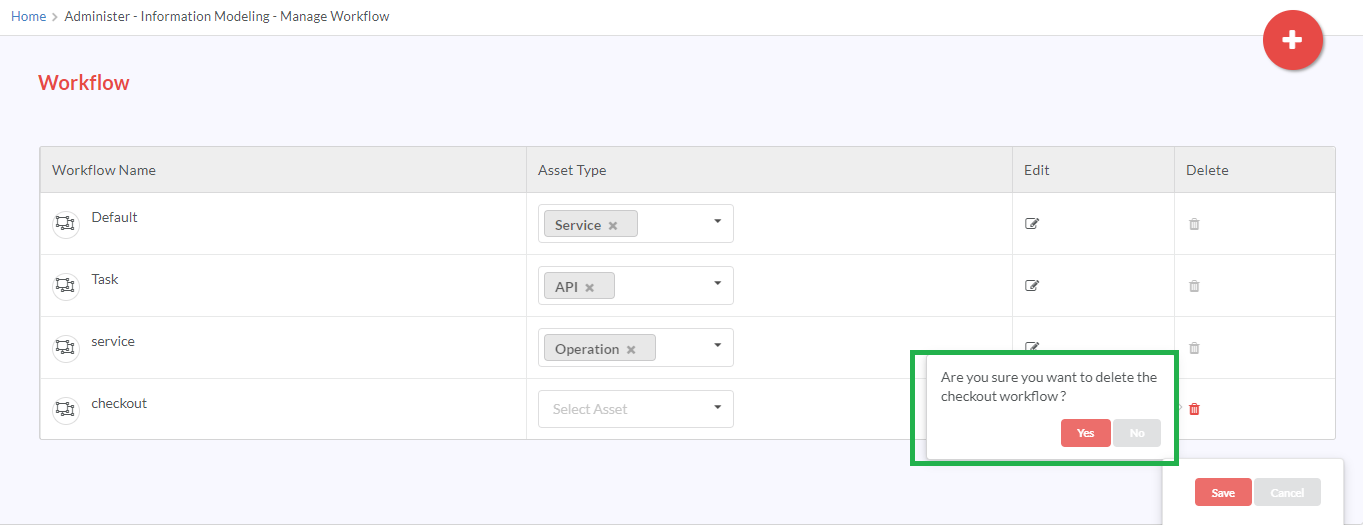Remove the API asset tag

coord(590,288)
